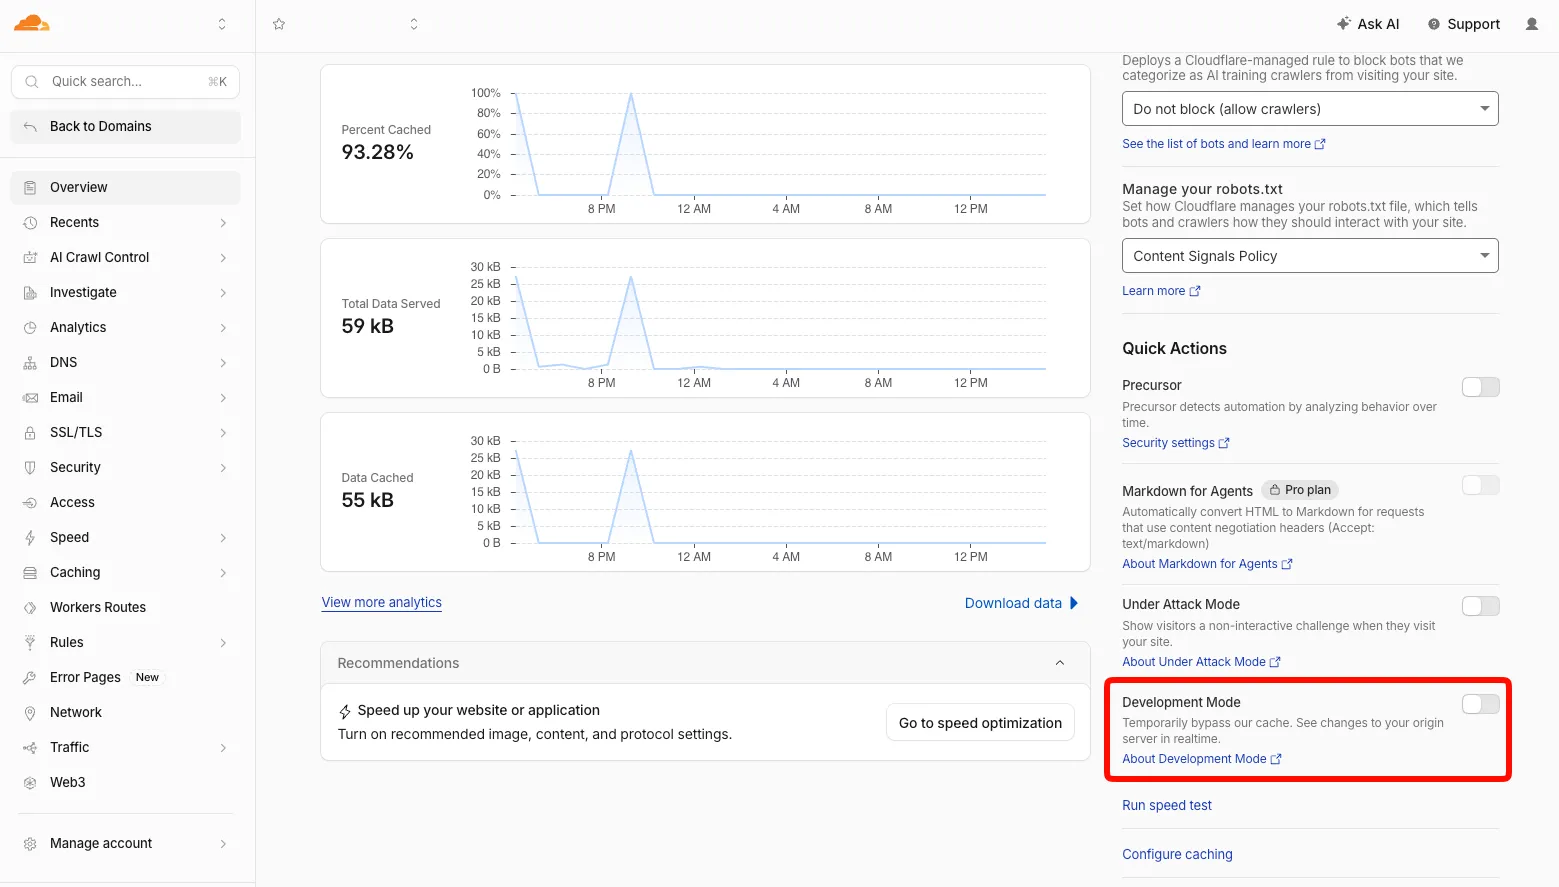The image size is (1559, 887).
Task: Click the Error Pages wrench icon
Action: [x=30, y=677]
